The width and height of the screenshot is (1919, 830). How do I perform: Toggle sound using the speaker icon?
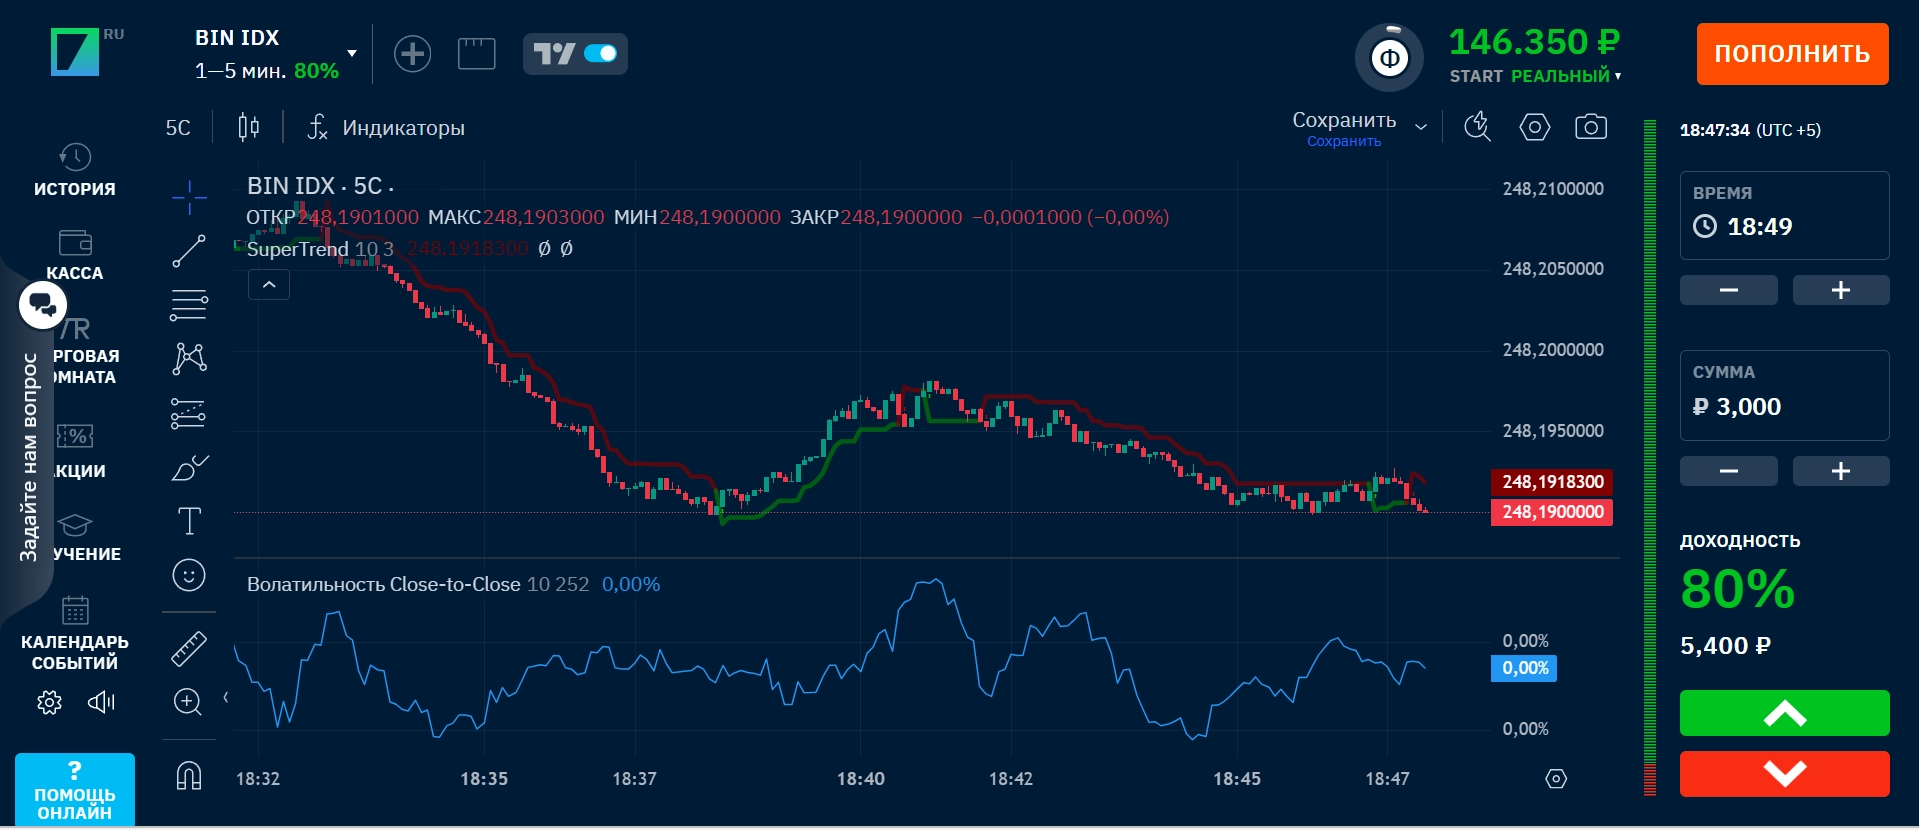(x=101, y=702)
